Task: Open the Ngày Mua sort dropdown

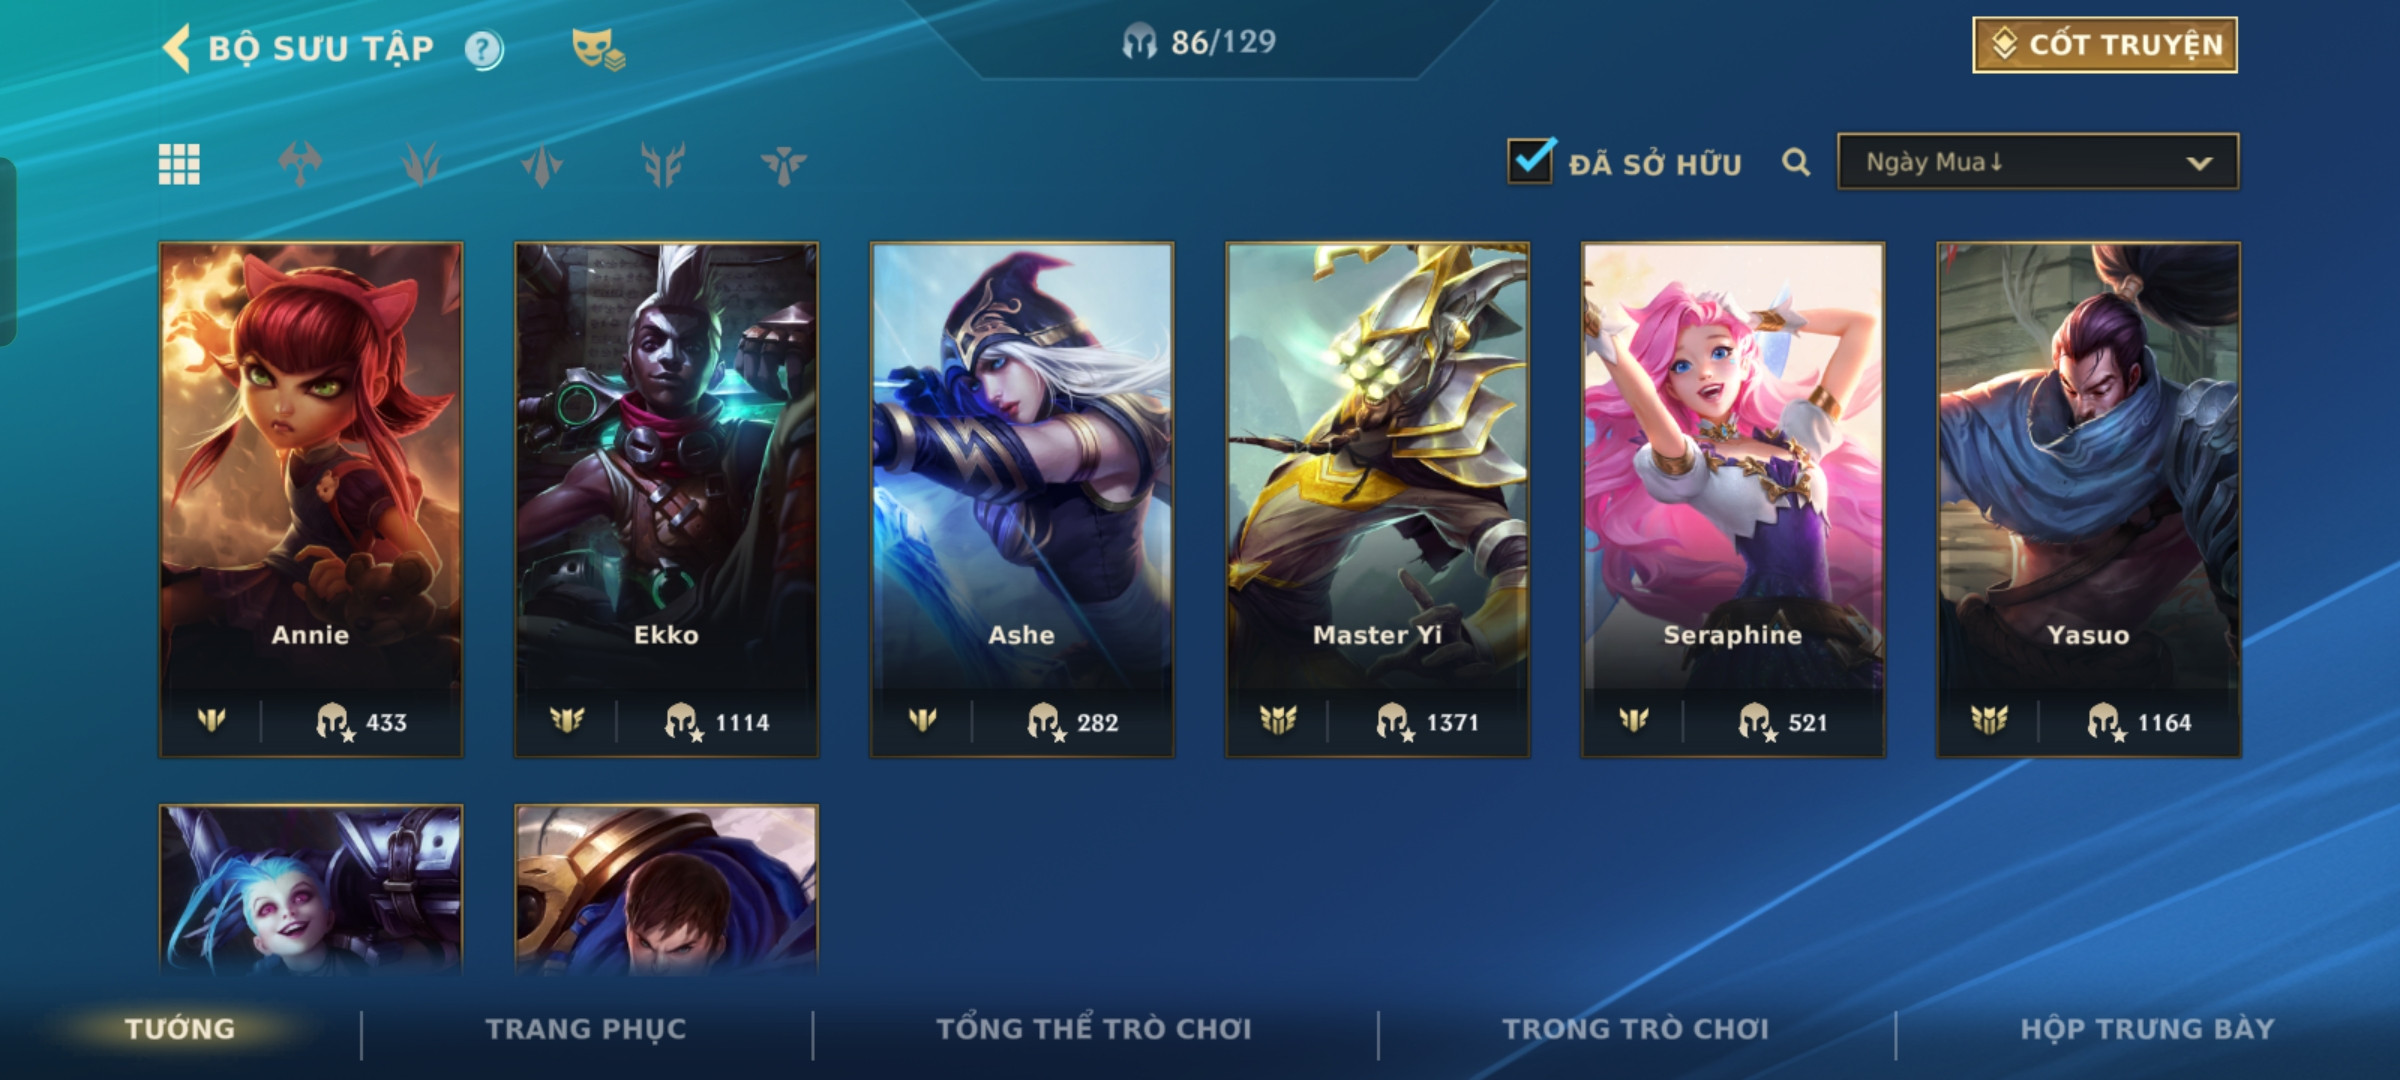Action: (2038, 162)
